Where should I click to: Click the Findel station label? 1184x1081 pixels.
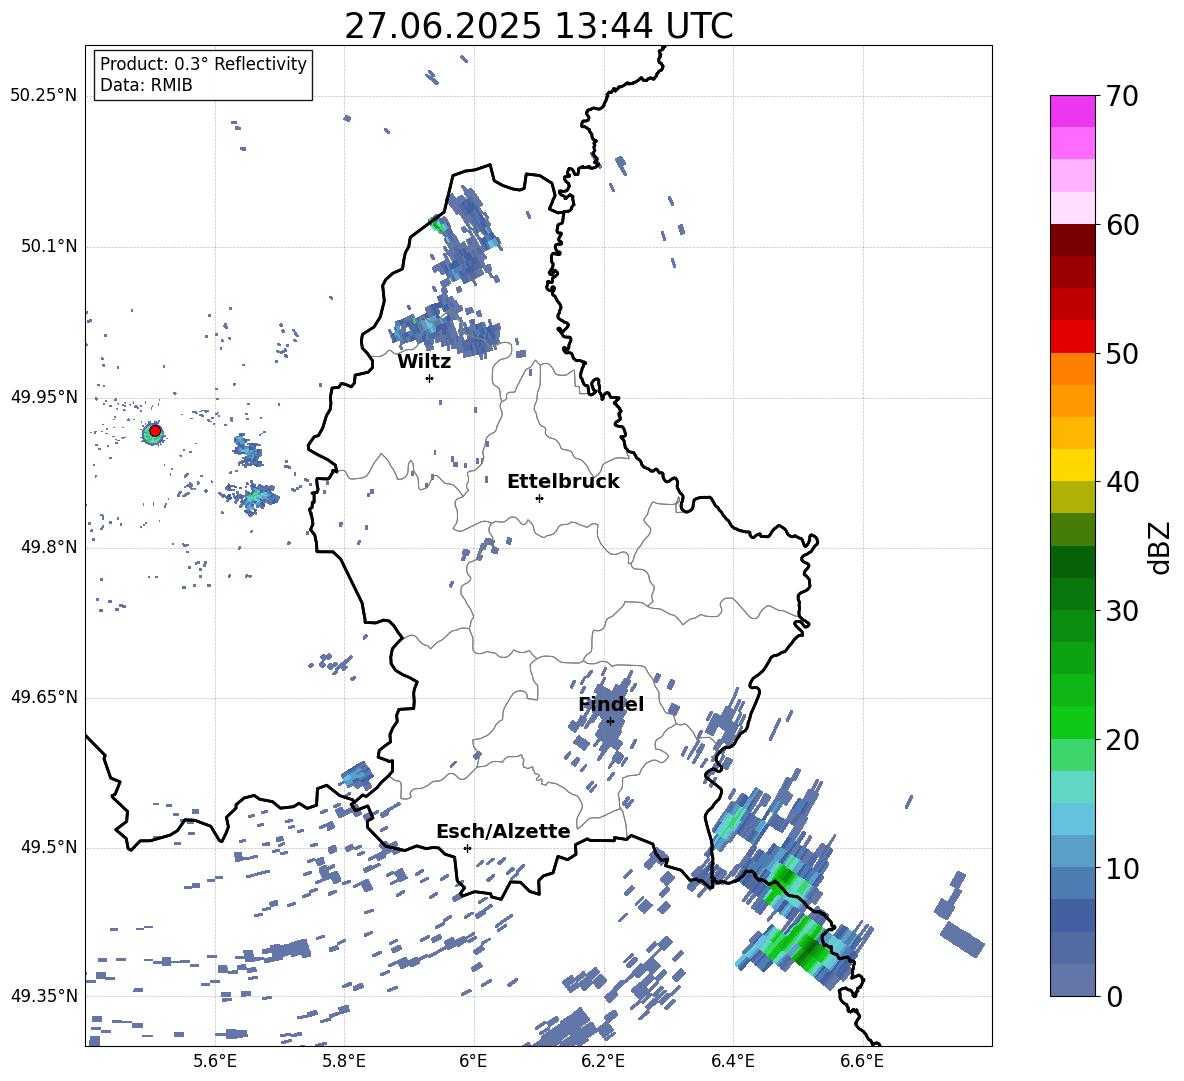tap(611, 704)
